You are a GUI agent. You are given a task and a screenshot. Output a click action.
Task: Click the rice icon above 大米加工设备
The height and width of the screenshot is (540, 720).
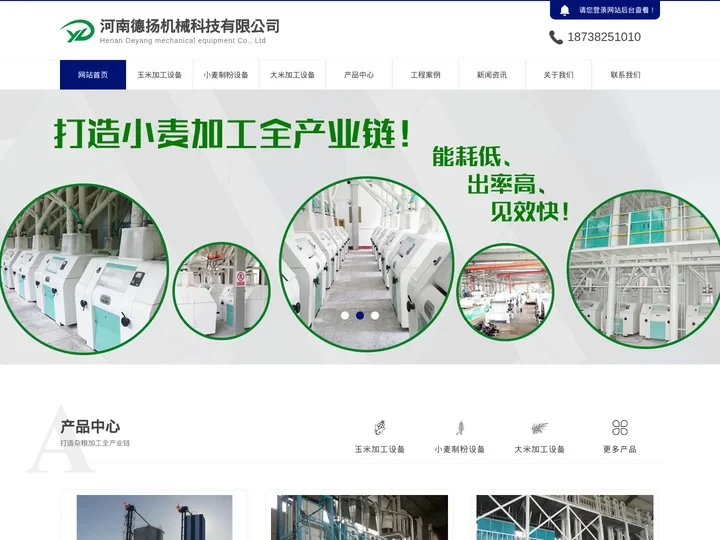[540, 428]
